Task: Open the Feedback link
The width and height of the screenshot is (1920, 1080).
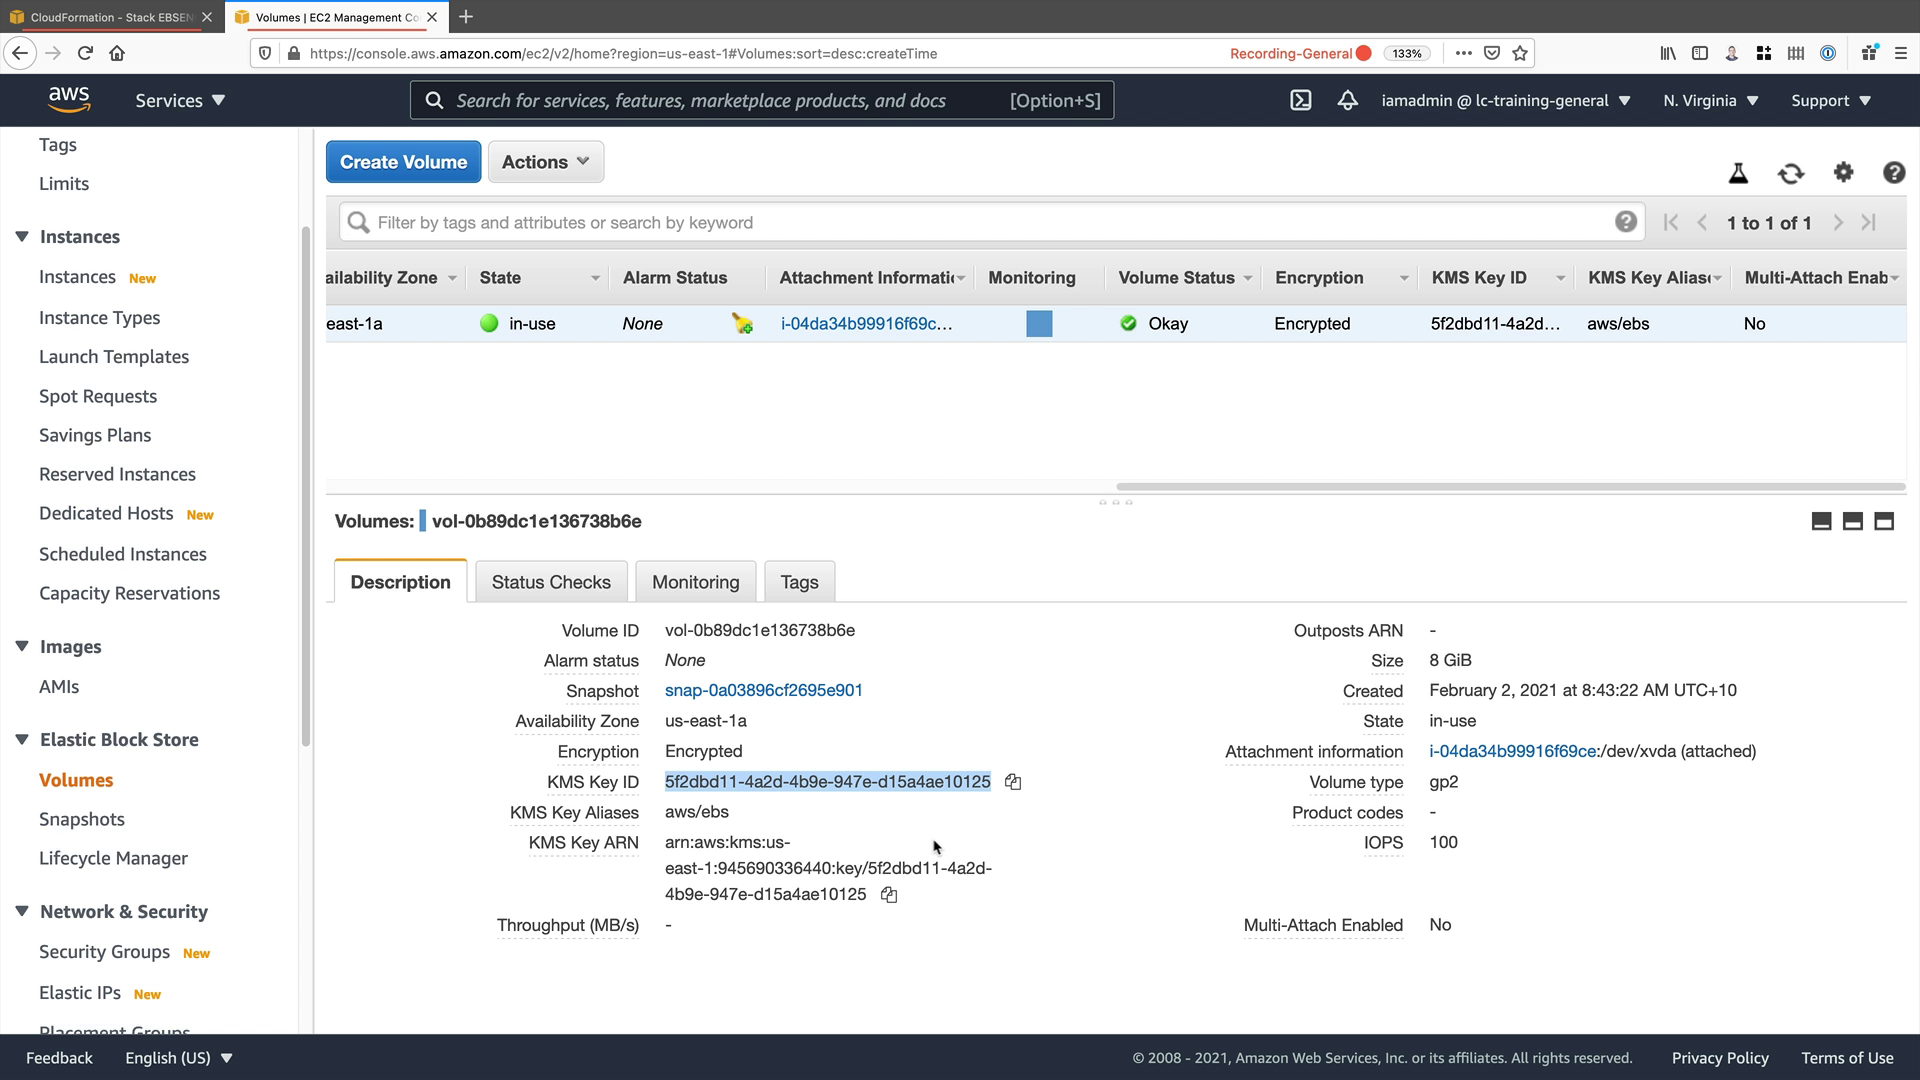Action: 59,1058
